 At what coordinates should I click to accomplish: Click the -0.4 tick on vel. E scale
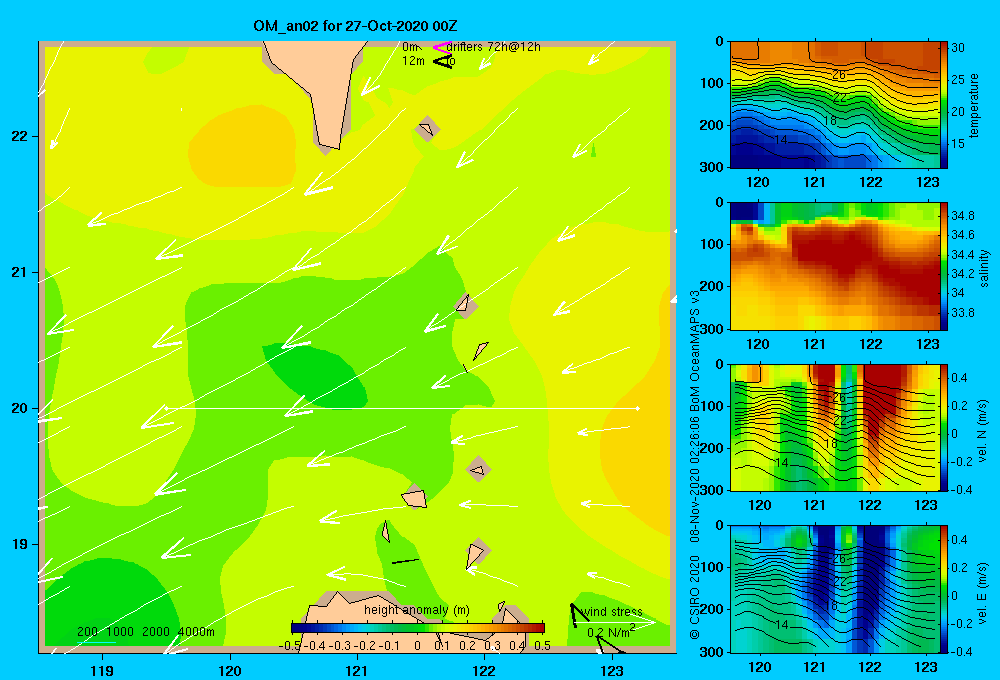click(962, 651)
